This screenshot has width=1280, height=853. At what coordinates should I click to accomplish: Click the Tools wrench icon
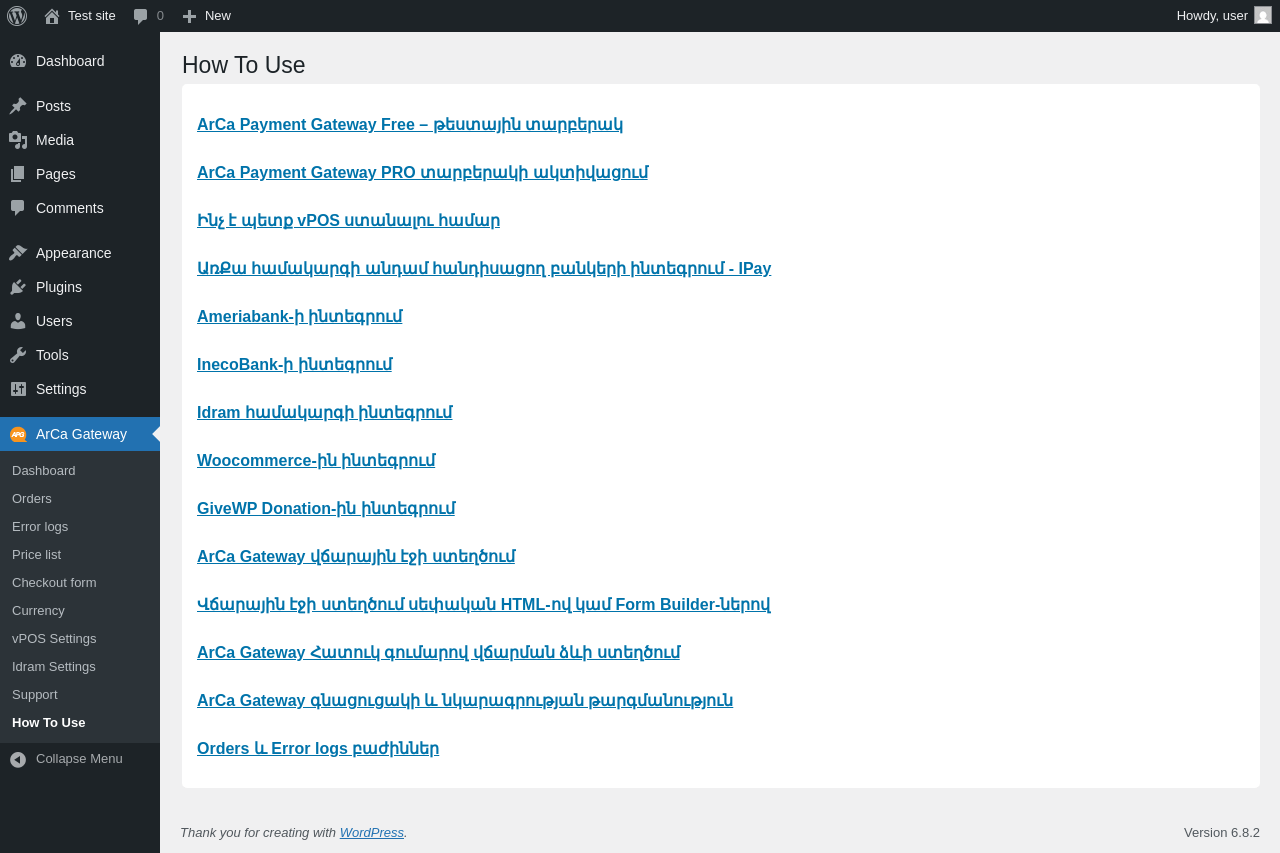[18, 355]
